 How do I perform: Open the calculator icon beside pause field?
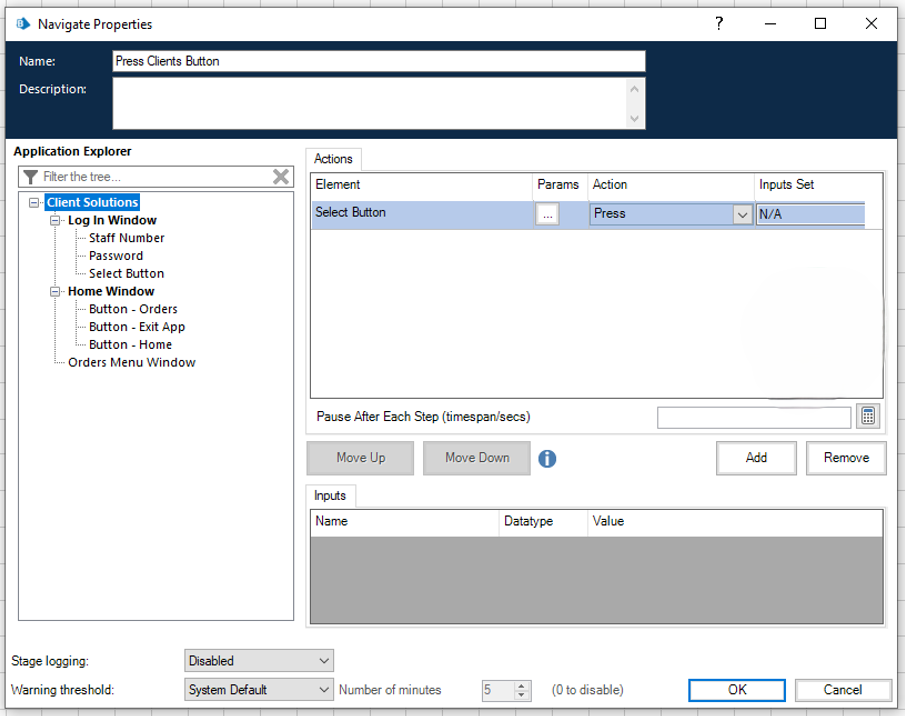(x=868, y=417)
